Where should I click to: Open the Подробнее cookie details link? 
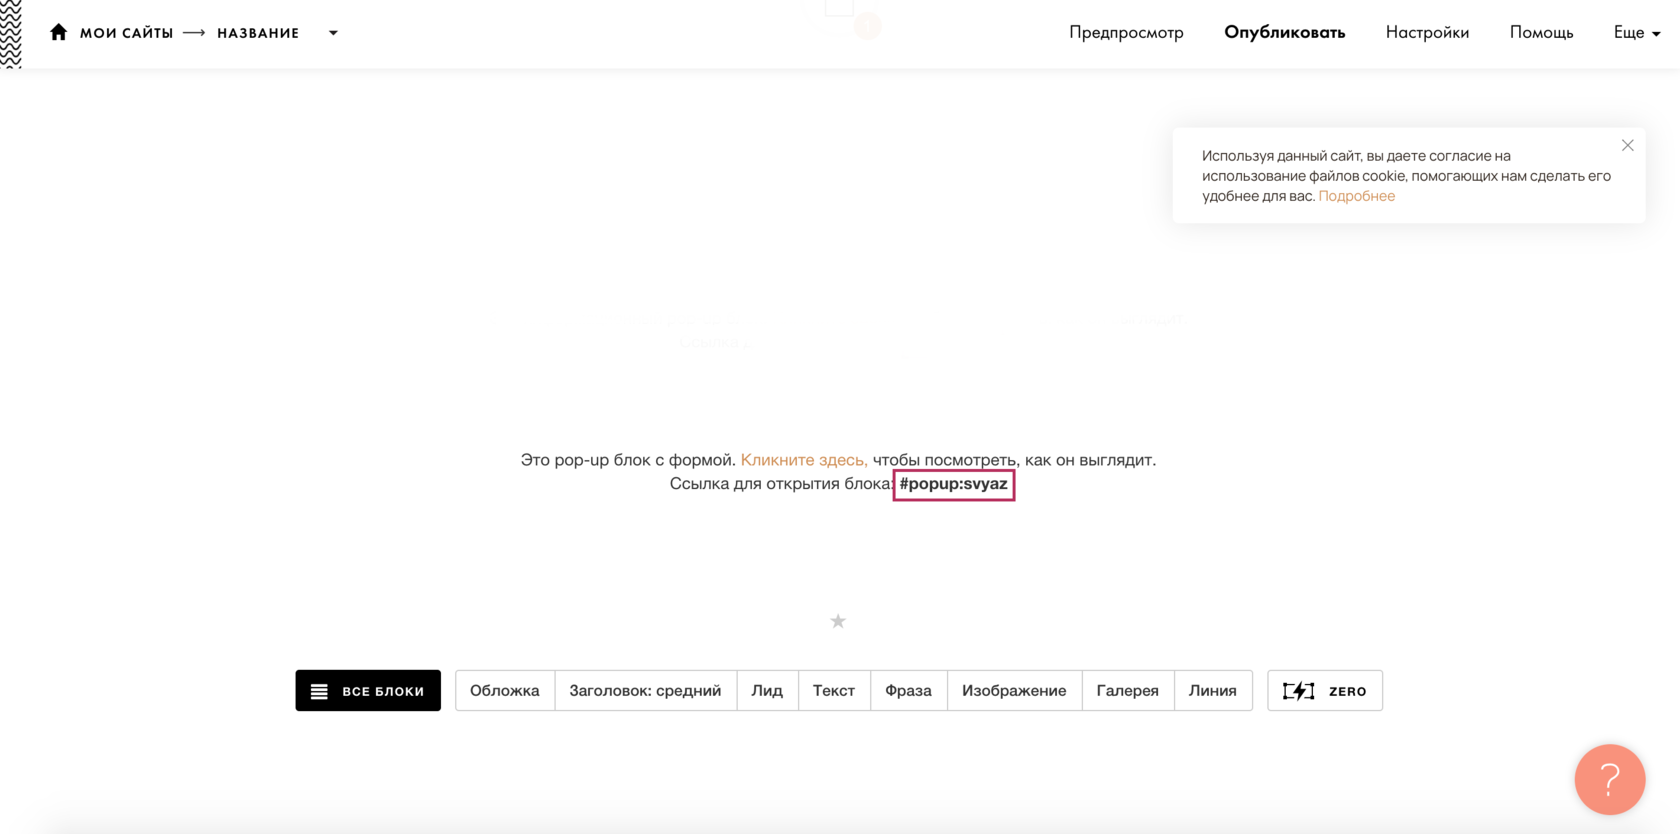[x=1356, y=196]
